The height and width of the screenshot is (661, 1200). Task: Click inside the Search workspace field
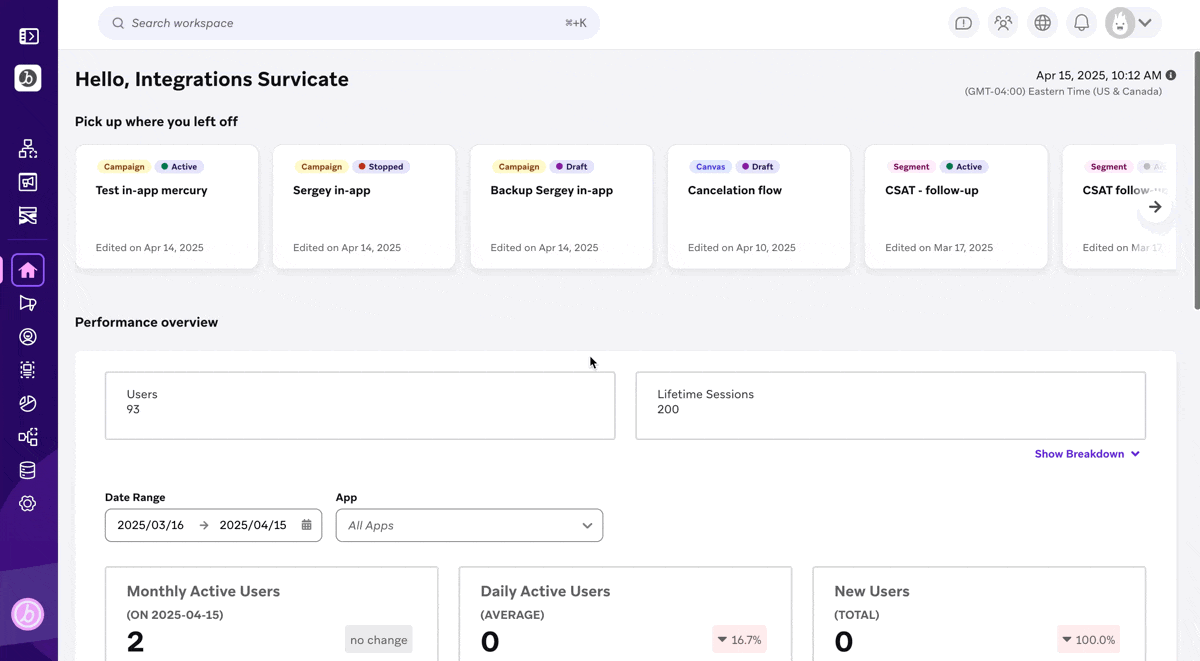348,22
